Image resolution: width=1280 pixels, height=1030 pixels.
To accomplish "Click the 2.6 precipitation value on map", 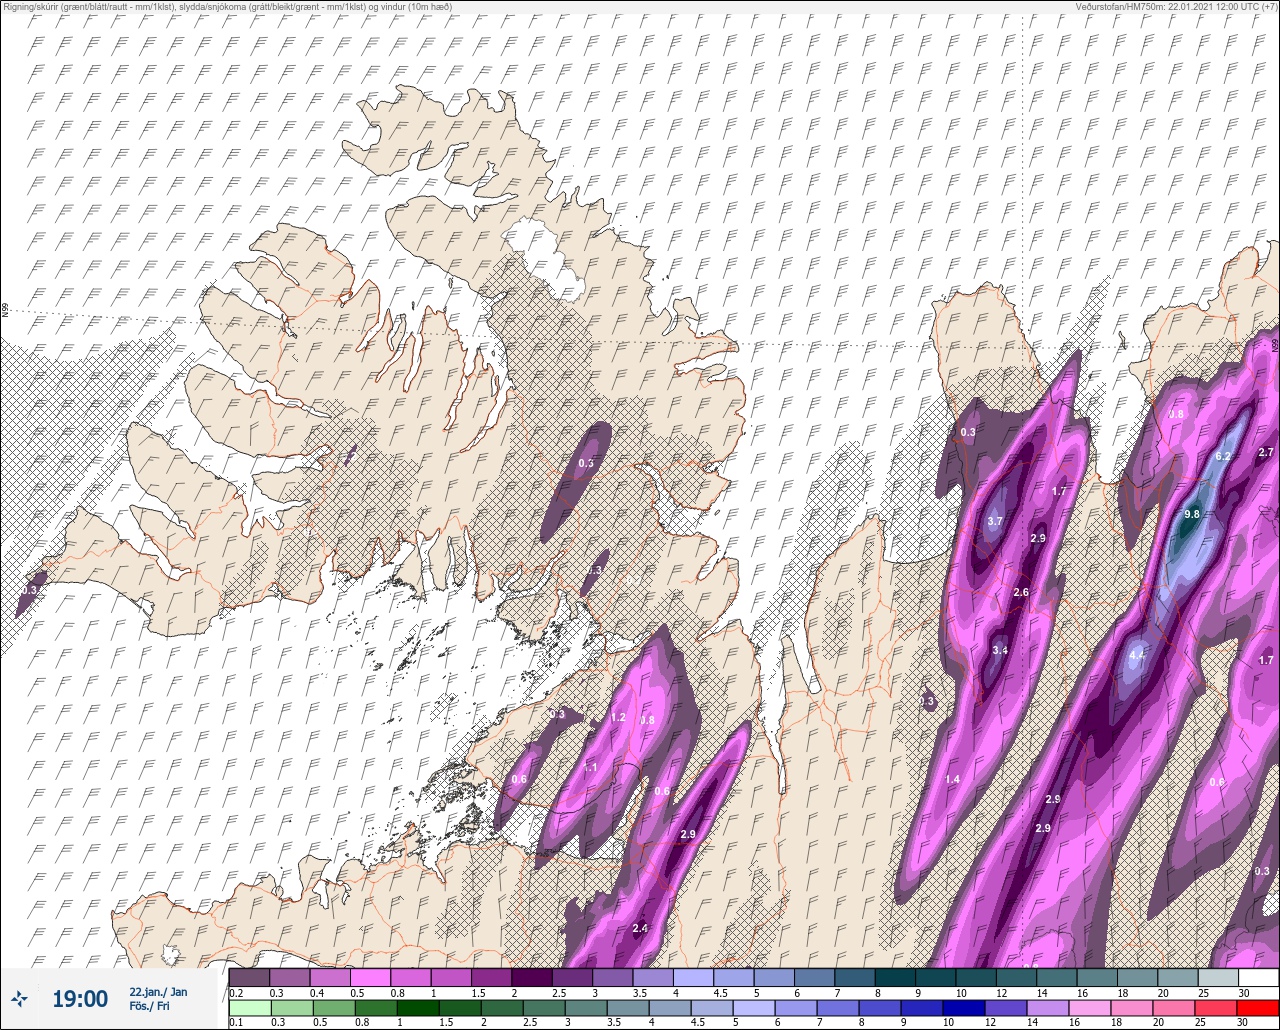I will 1021,593.
